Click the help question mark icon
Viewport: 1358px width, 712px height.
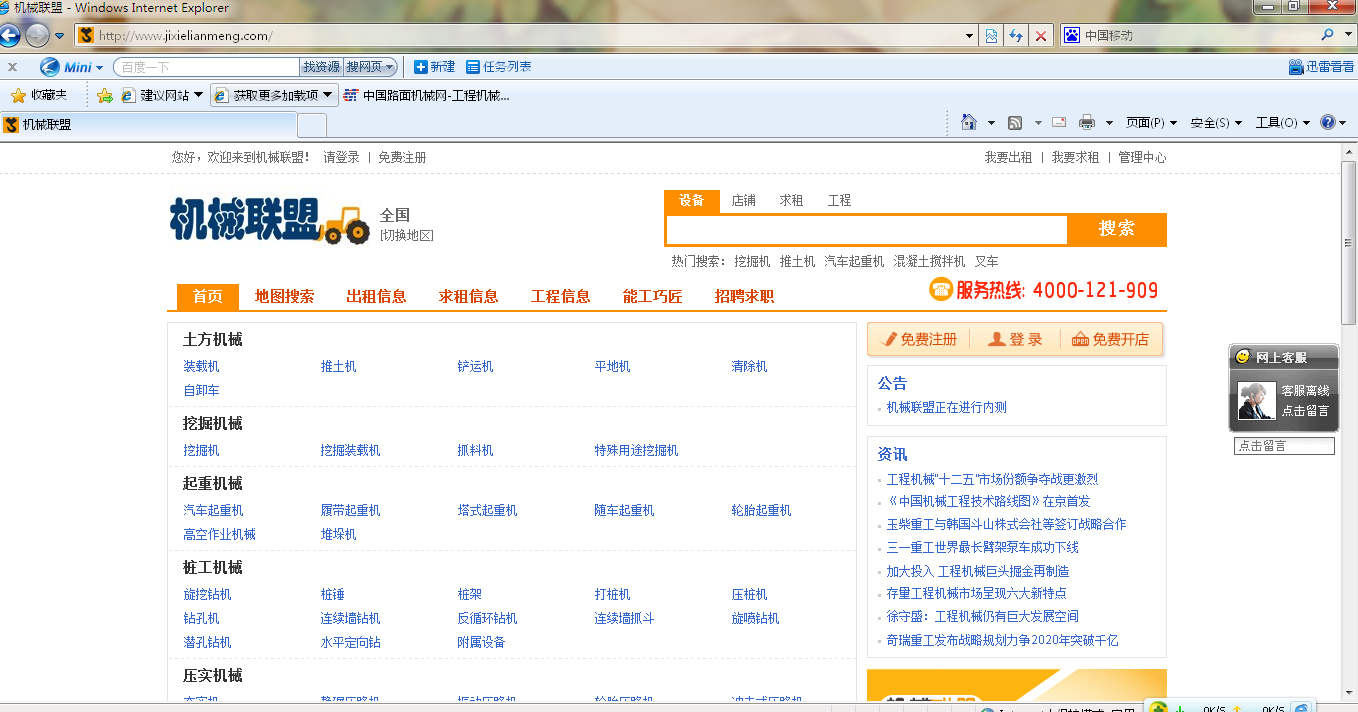coord(1328,122)
